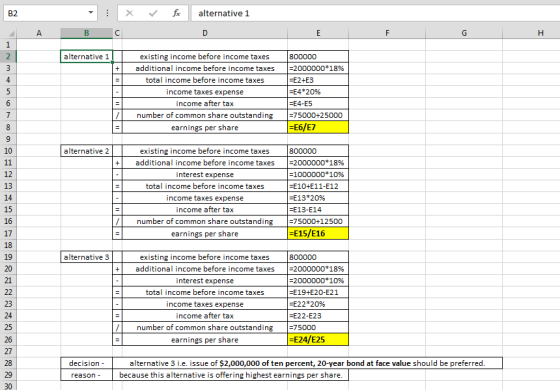Click cell E21 containing =2000000*10%
This screenshot has height=390, width=560.
(x=318, y=280)
